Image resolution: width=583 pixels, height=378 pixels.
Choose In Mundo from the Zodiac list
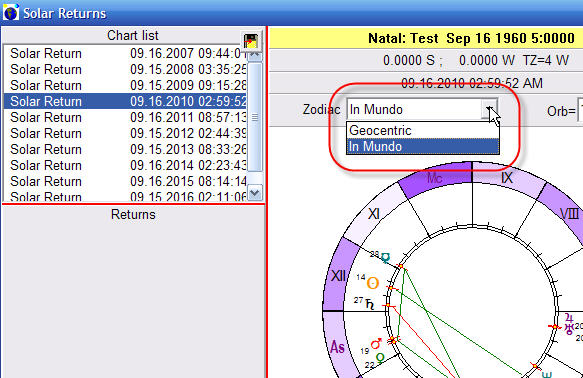click(x=422, y=146)
